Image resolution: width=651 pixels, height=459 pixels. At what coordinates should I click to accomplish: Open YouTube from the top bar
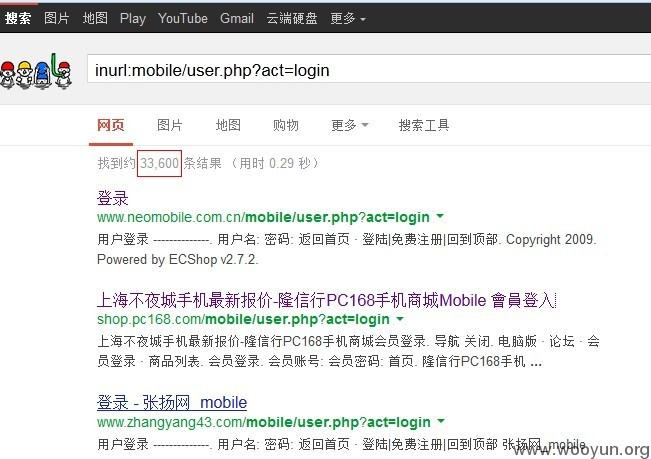[x=183, y=18]
